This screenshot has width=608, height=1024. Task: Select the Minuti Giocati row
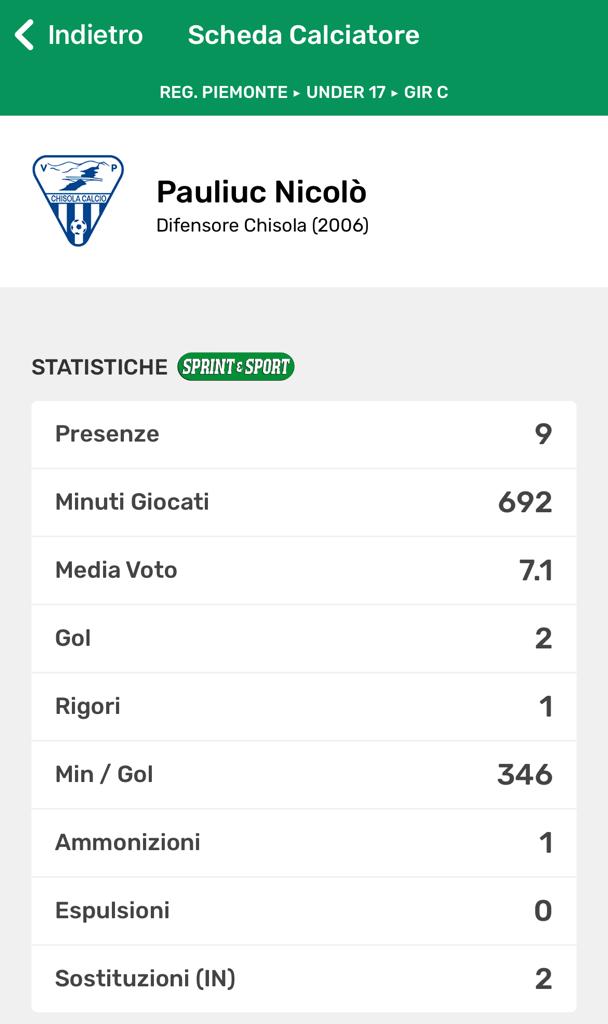point(304,502)
